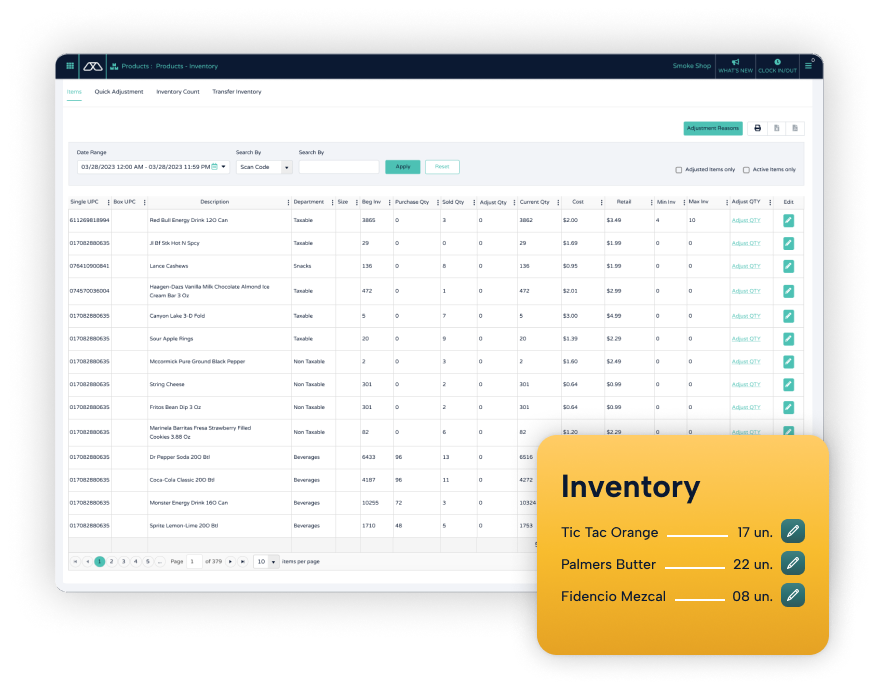Go to page 4 in pagination
This screenshot has width=879, height=685.
136,561
